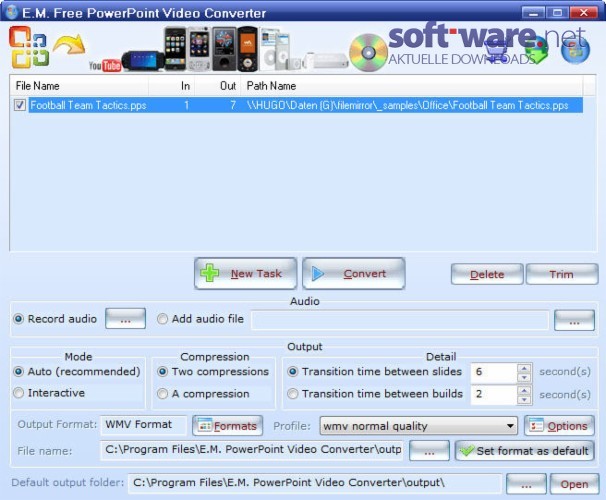Browse for record audio settings button
The width and height of the screenshot is (606, 500).
coord(126,319)
